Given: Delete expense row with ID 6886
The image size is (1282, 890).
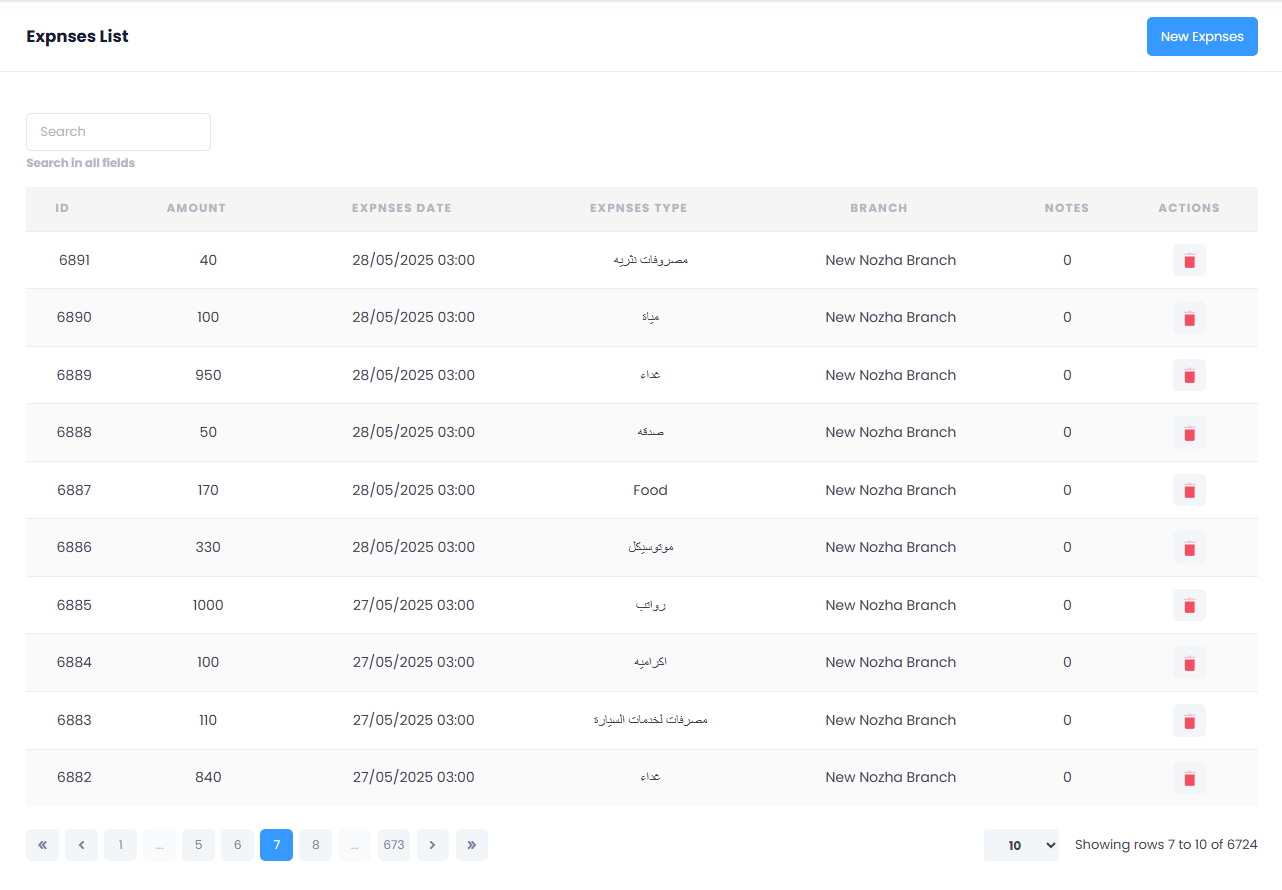Looking at the screenshot, I should coord(1189,548).
